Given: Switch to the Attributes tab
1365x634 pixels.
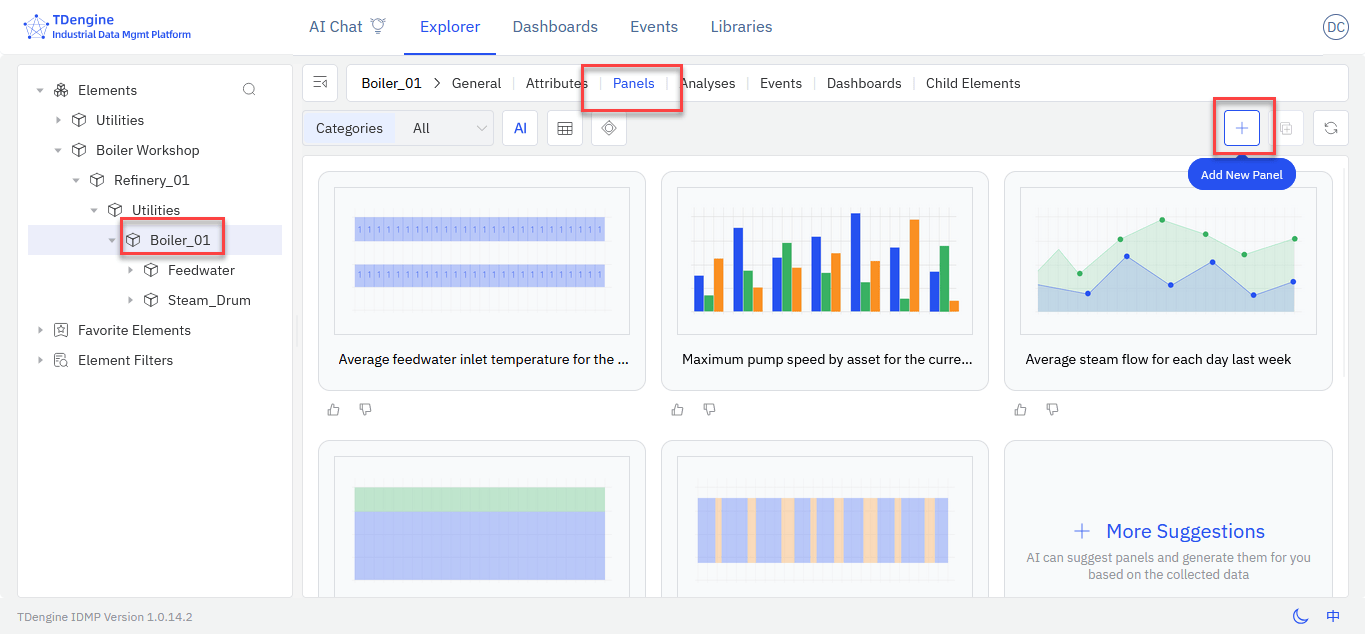Looking at the screenshot, I should (556, 83).
